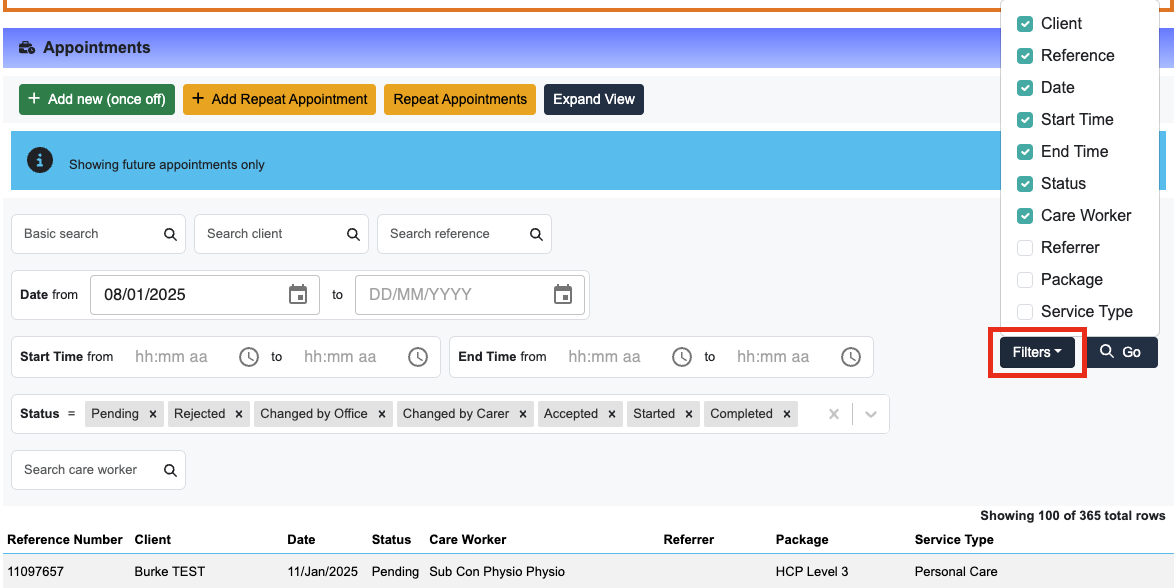Click into the Date from field
Viewport: 1176px width, 588px height.
[x=205, y=294]
